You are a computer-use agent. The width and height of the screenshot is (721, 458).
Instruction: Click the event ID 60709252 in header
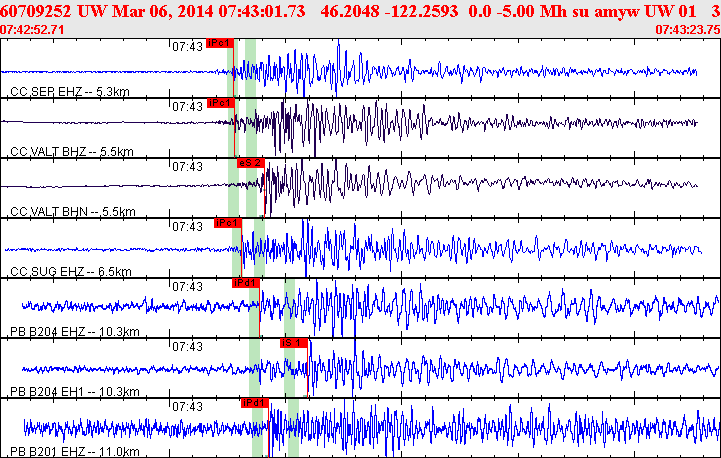(x=36, y=11)
